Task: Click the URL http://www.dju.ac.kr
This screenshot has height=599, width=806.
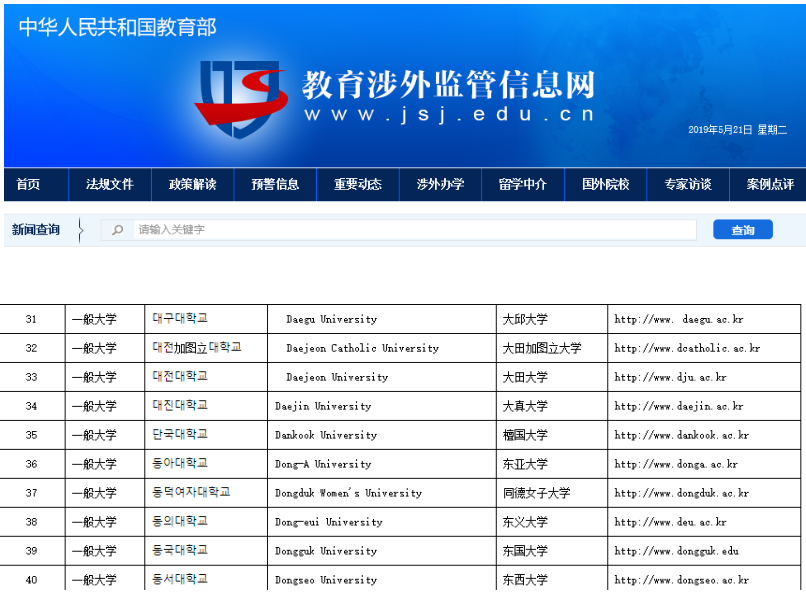Action: pyautogui.click(x=670, y=377)
